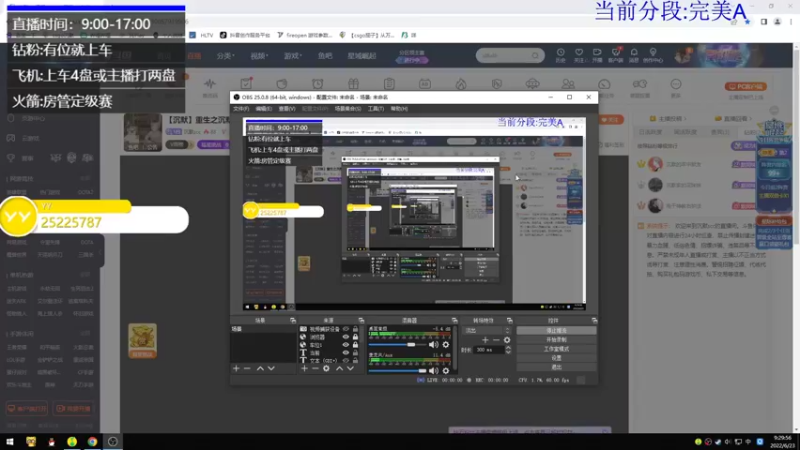Open the 场景集合(S) menu in OBS
The height and width of the screenshot is (450, 800).
click(x=347, y=109)
